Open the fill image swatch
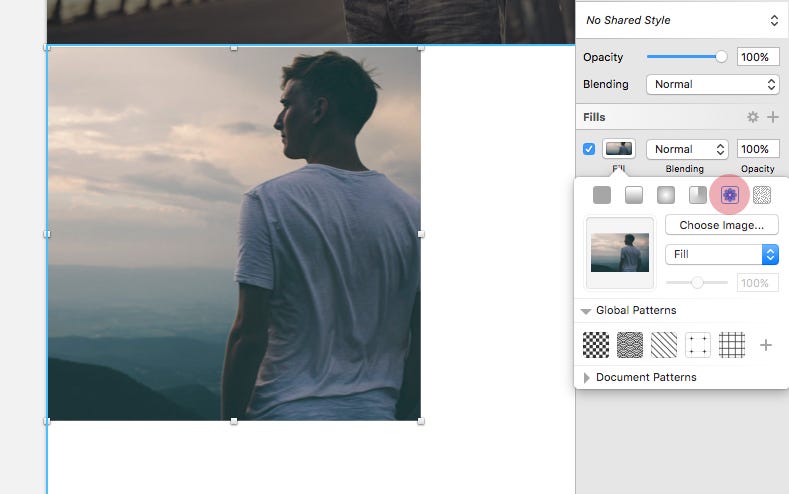This screenshot has height=494, width=789. [x=619, y=149]
